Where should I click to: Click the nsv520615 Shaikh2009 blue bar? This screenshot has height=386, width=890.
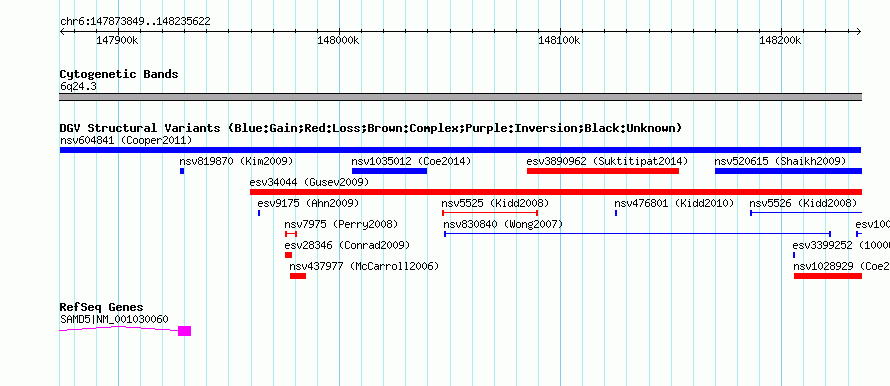pos(788,171)
